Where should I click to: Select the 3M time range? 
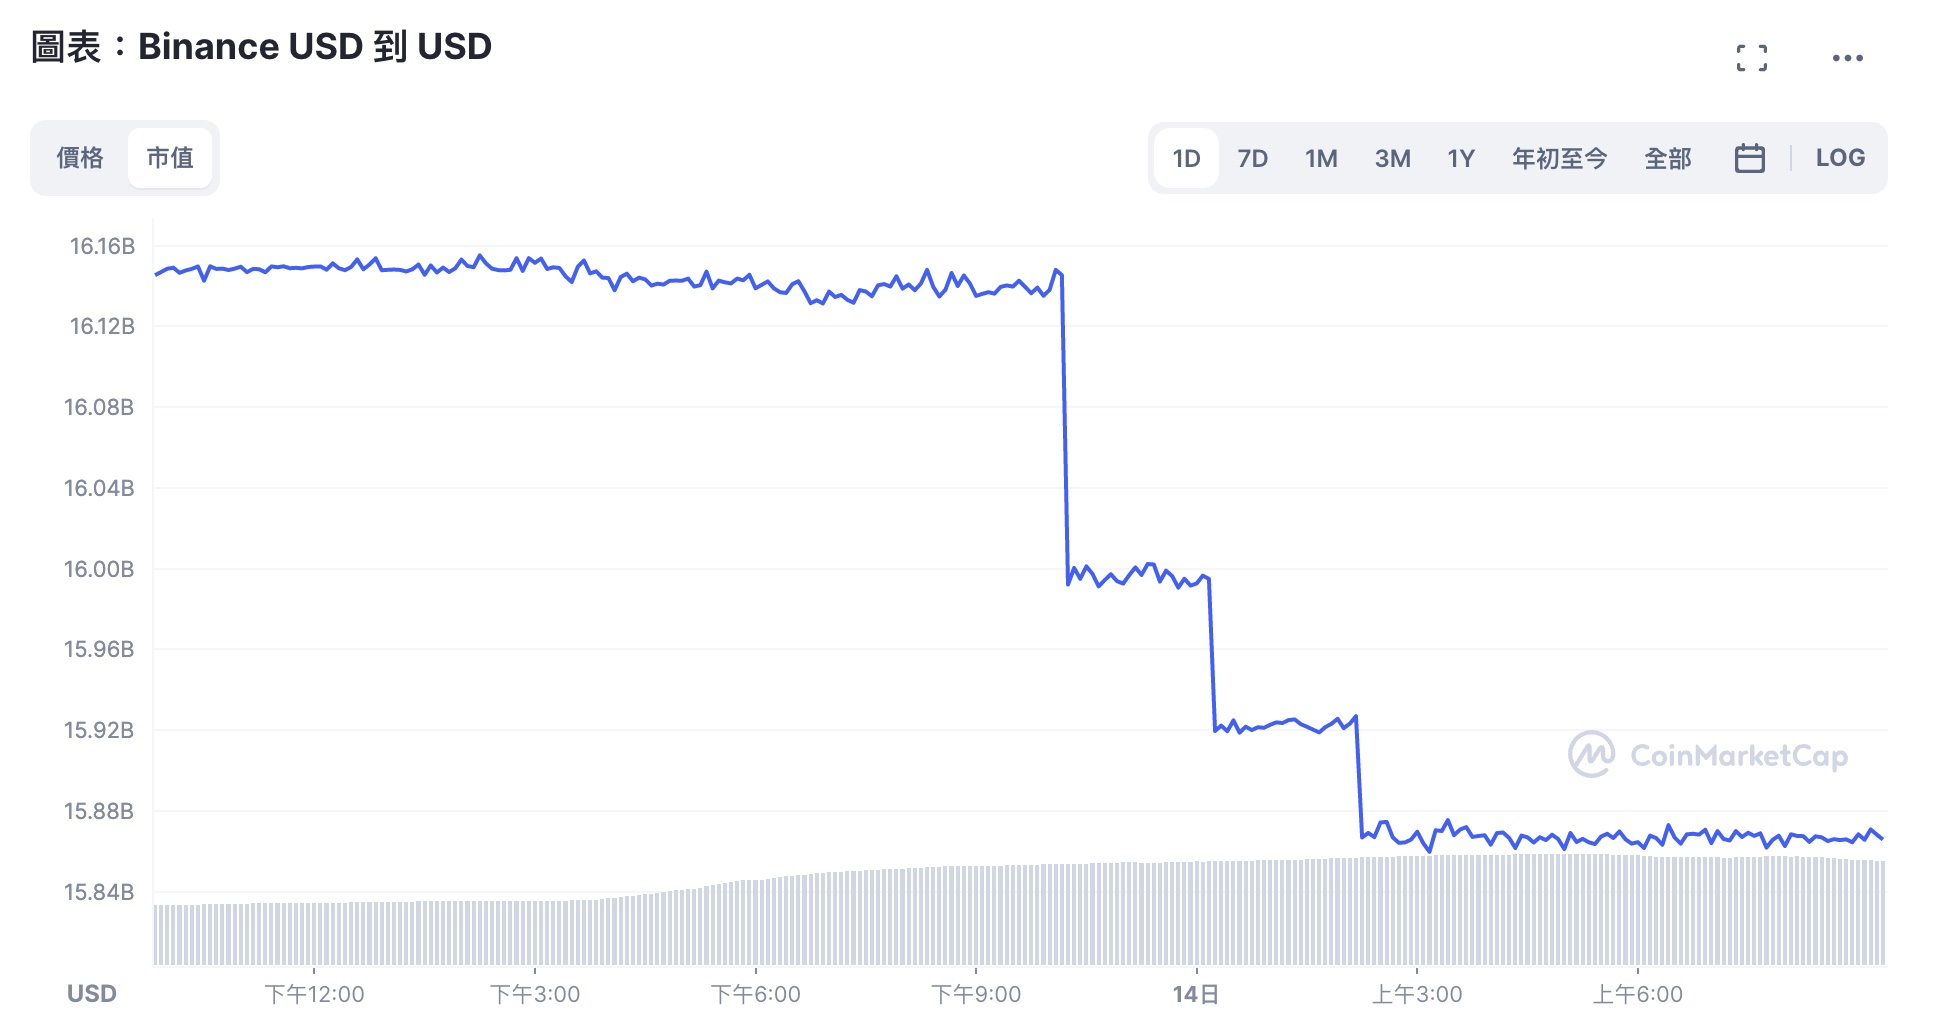[1392, 158]
